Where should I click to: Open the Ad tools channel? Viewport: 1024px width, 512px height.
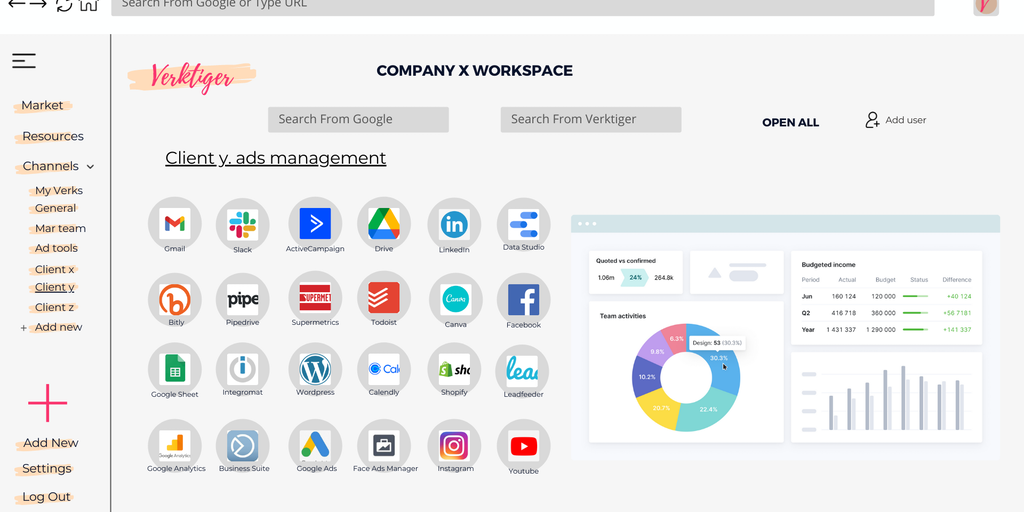(x=56, y=248)
